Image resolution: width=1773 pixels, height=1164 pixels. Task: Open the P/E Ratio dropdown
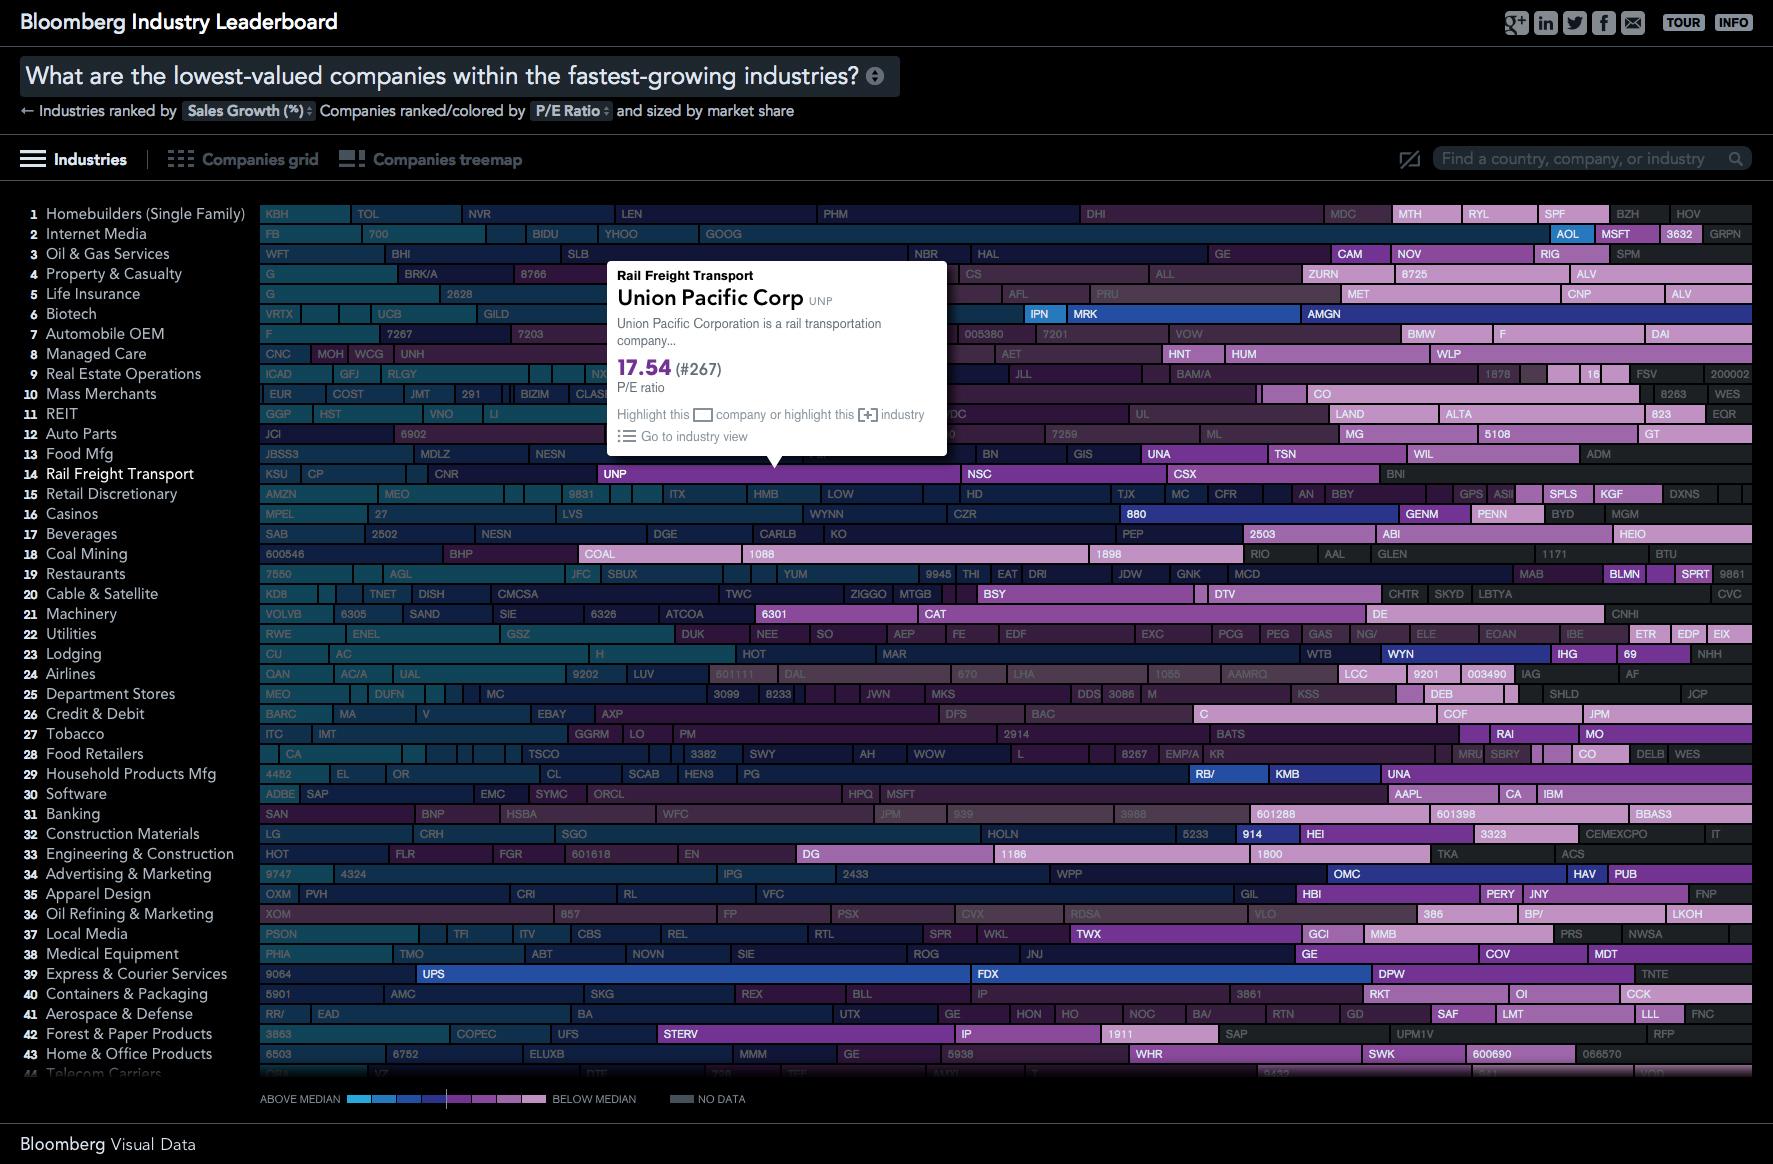point(571,110)
